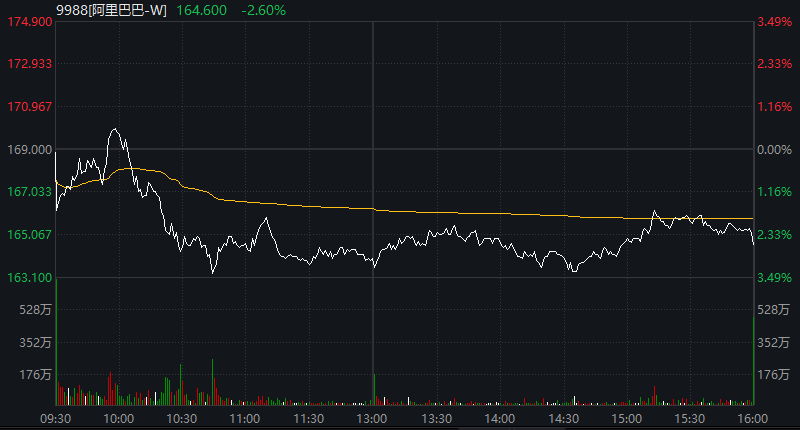Viewport: 800px width, 430px height.
Task: Select the 14:30 time axis label
Action: (x=563, y=418)
